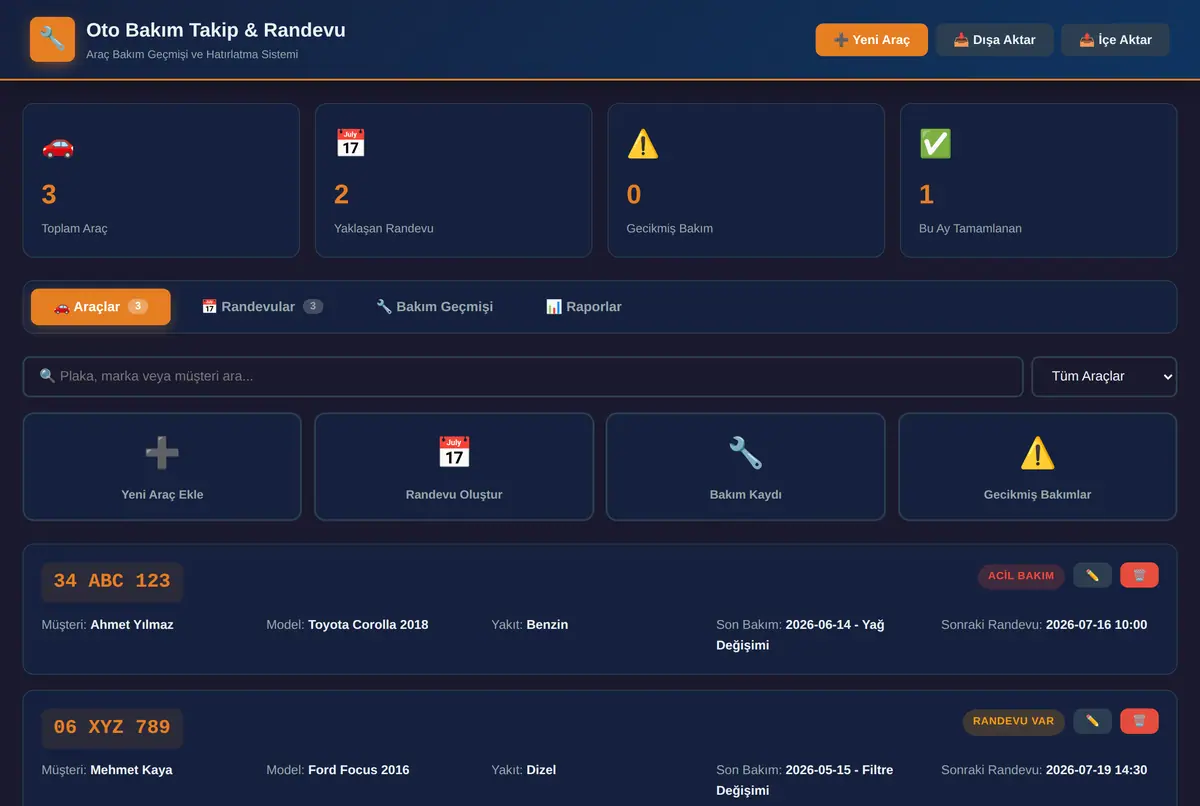Delete vehicle 34 ABC 123 with trash icon
Viewport: 1200px width, 806px height.
(x=1139, y=575)
